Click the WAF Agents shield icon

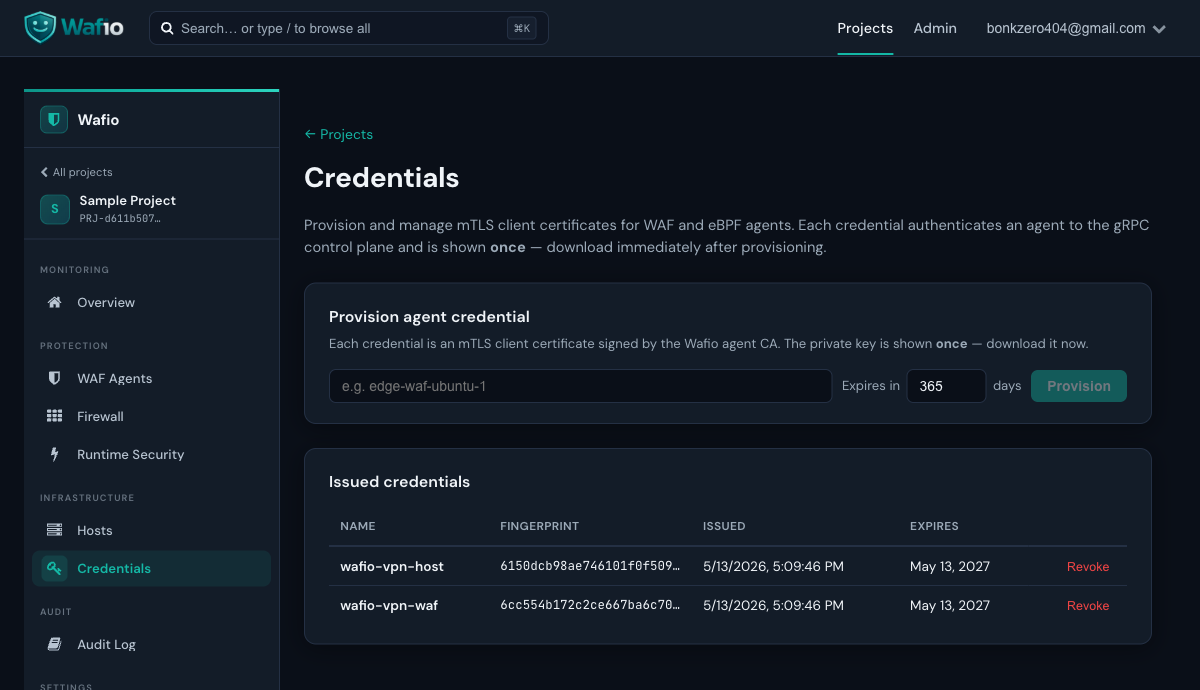[x=55, y=378]
